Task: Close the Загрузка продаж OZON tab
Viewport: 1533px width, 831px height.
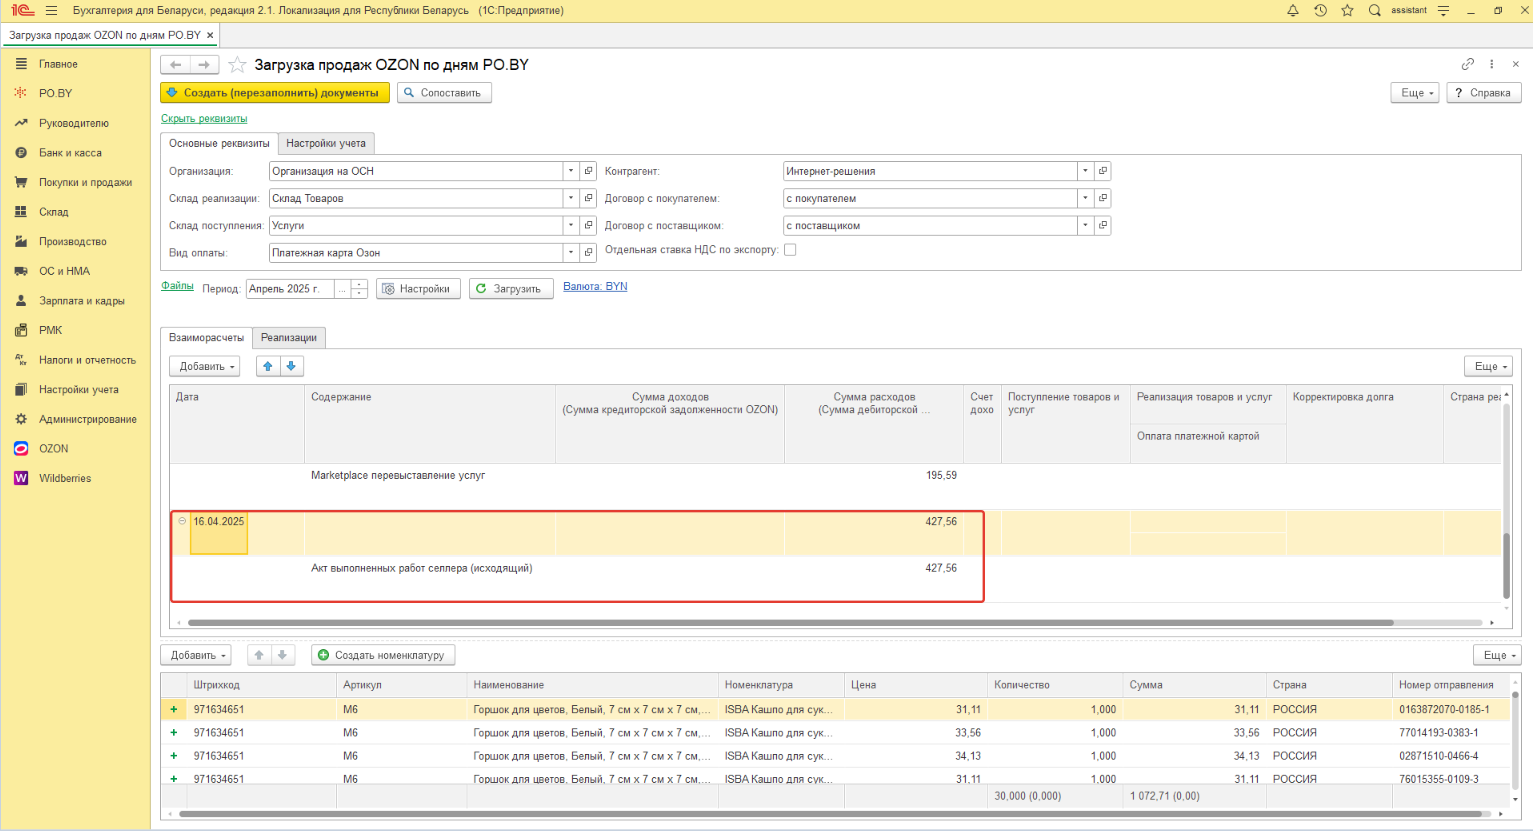Action: point(210,35)
